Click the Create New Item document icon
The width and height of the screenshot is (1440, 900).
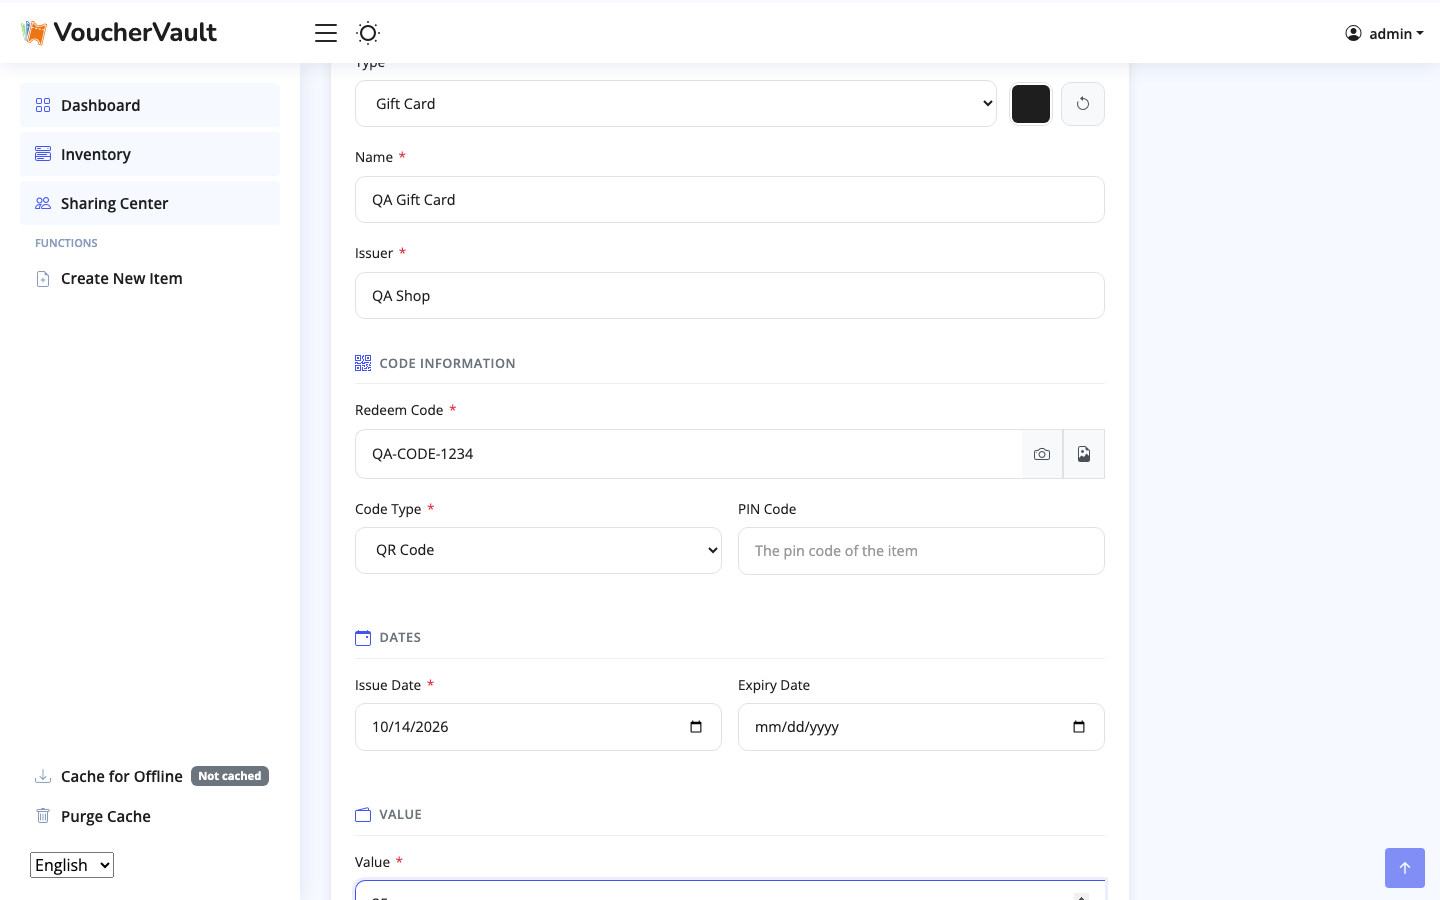coord(43,279)
